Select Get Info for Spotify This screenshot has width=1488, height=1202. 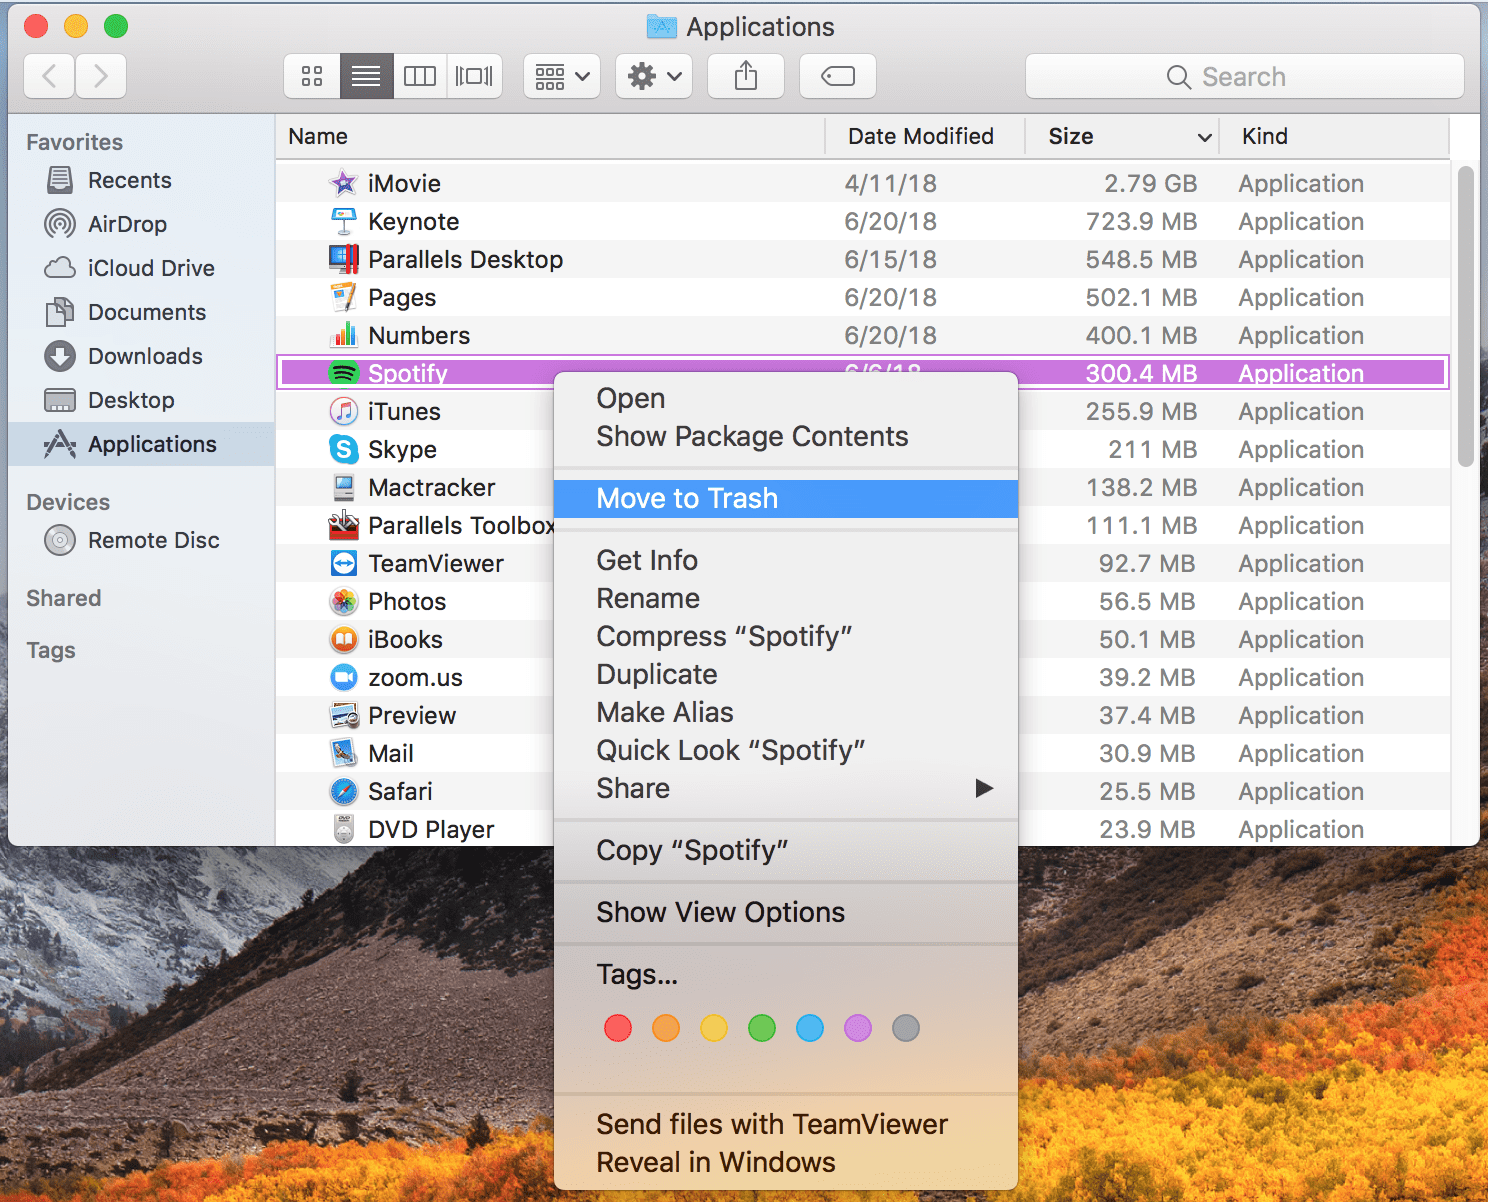[x=646, y=560]
